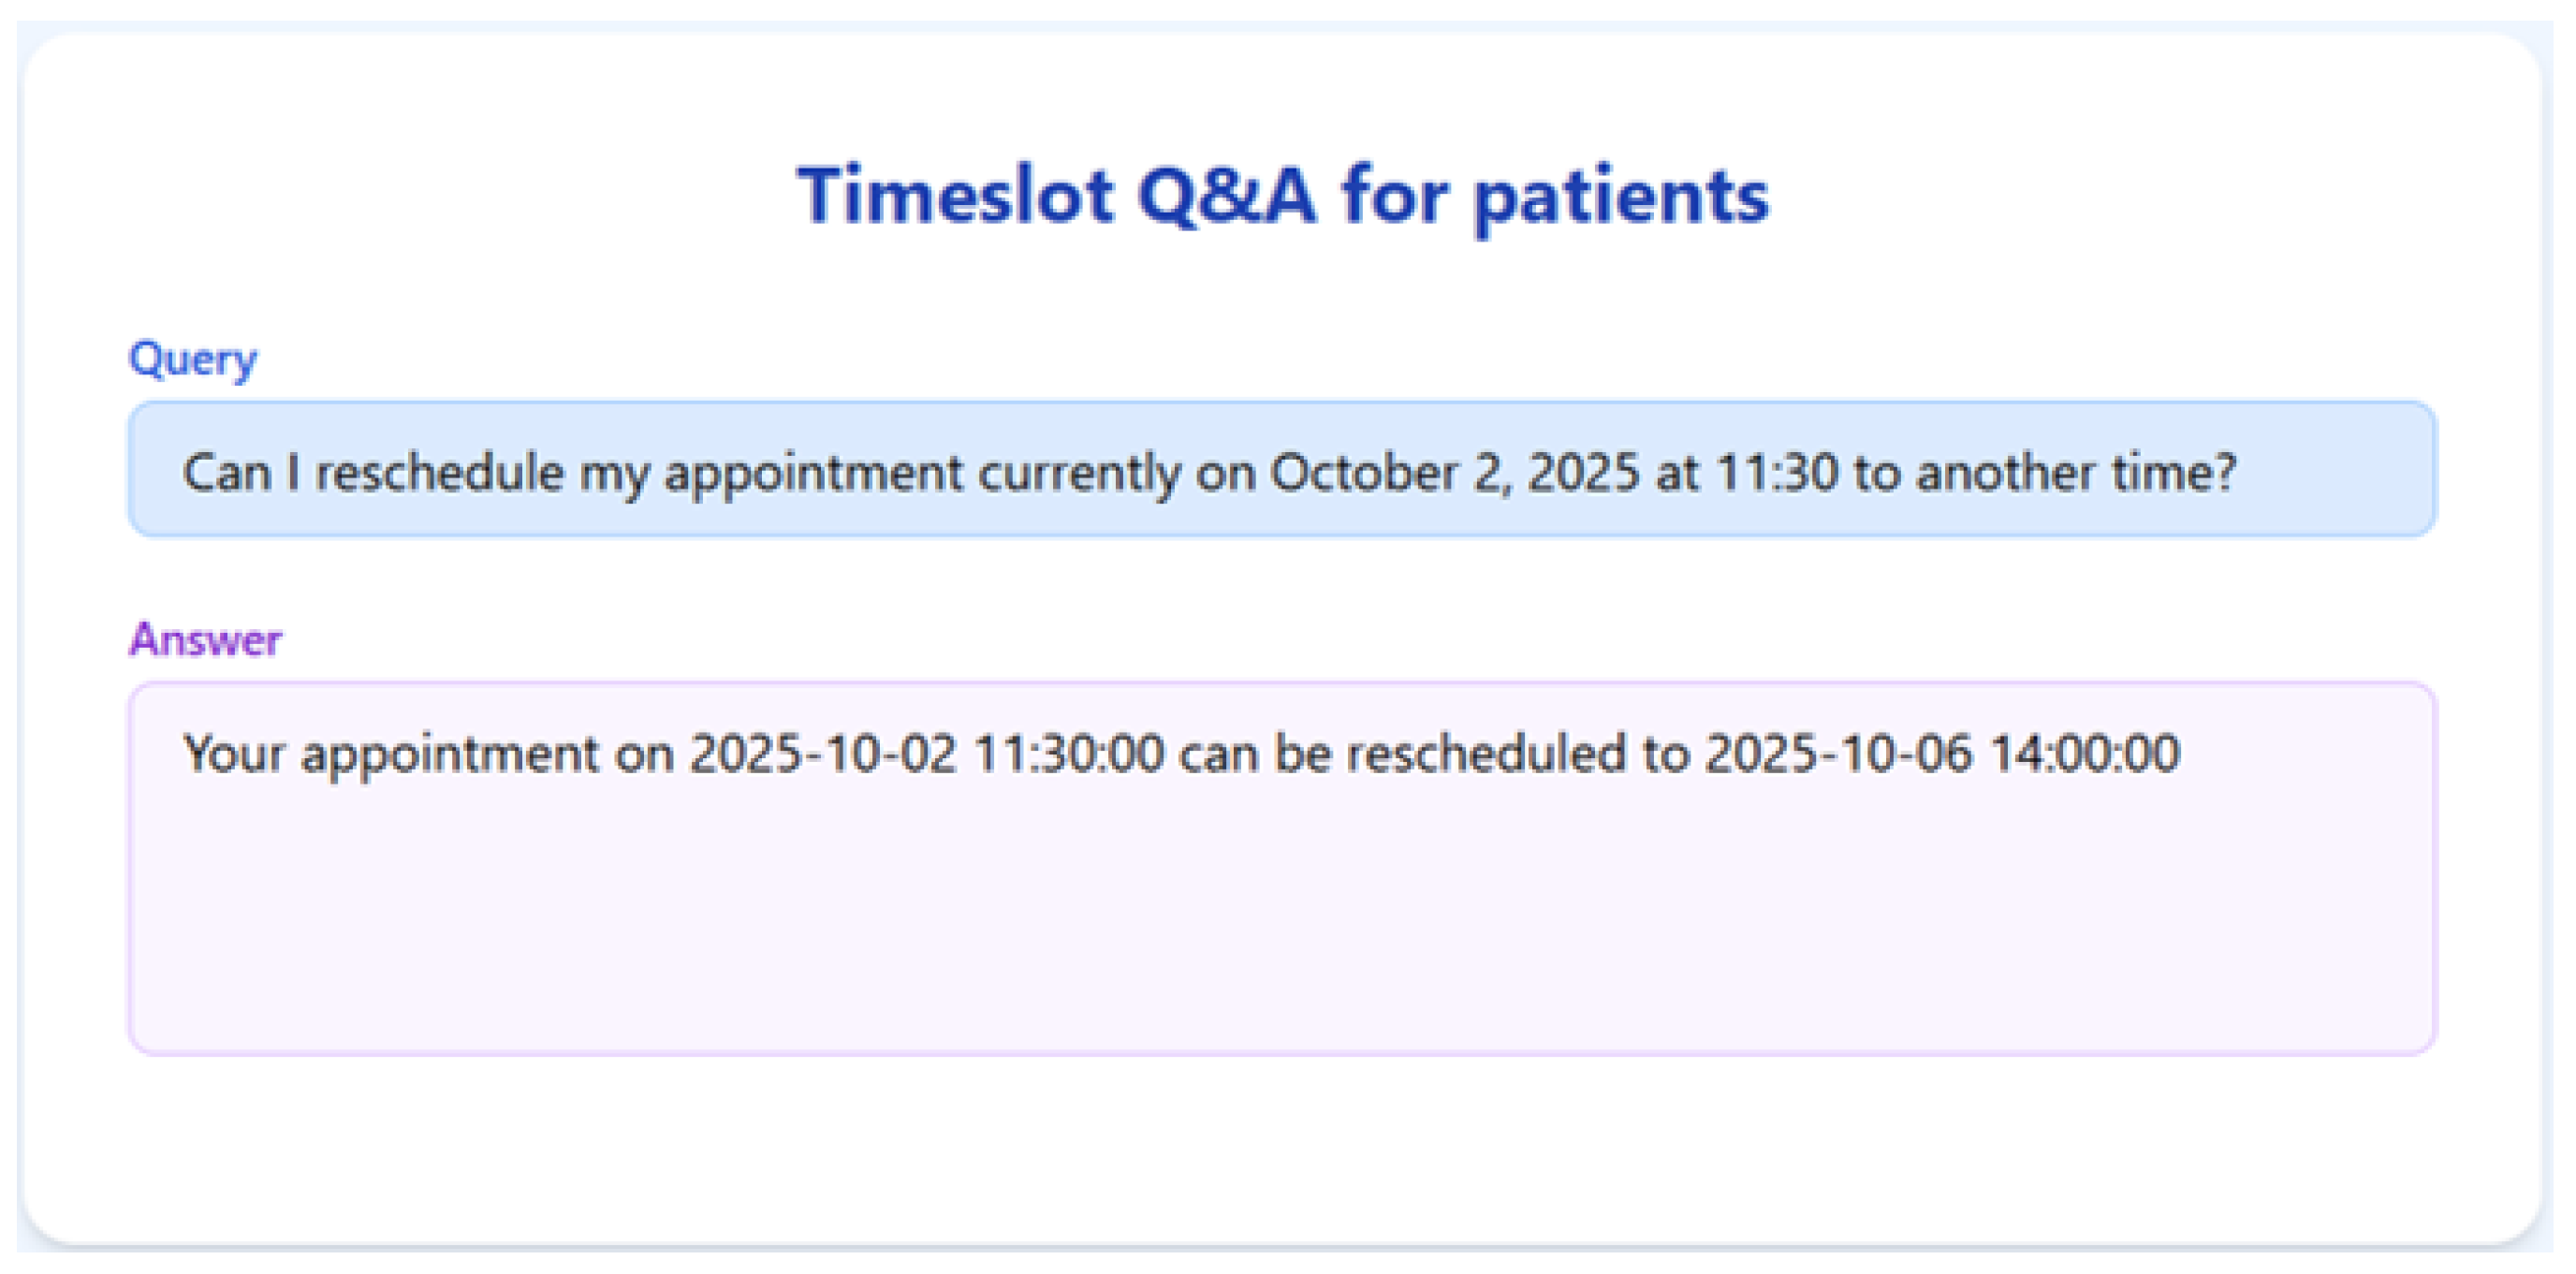This screenshot has height=1274, width=2576.
Task: Click "Your" at the start of answer
Action: pos(234,753)
